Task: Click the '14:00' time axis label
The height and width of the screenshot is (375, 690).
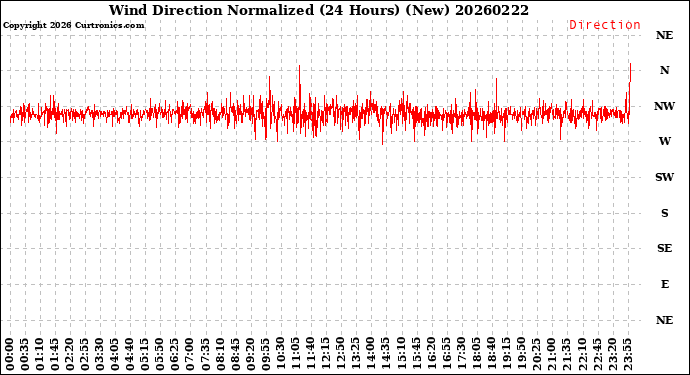Action: [x=371, y=354]
